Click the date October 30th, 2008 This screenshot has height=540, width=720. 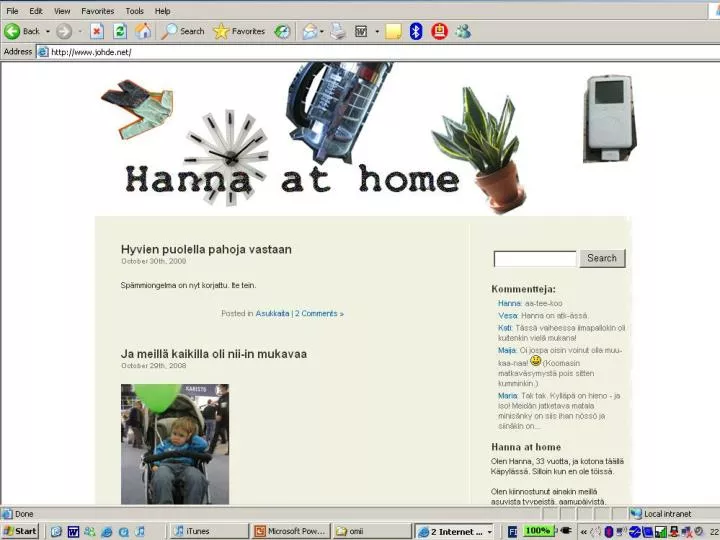[154, 261]
